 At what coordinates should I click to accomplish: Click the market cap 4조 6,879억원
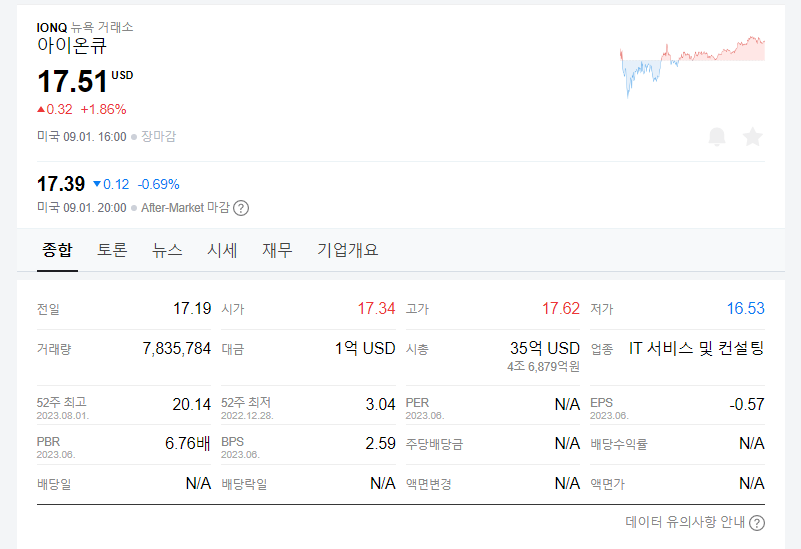coord(544,367)
